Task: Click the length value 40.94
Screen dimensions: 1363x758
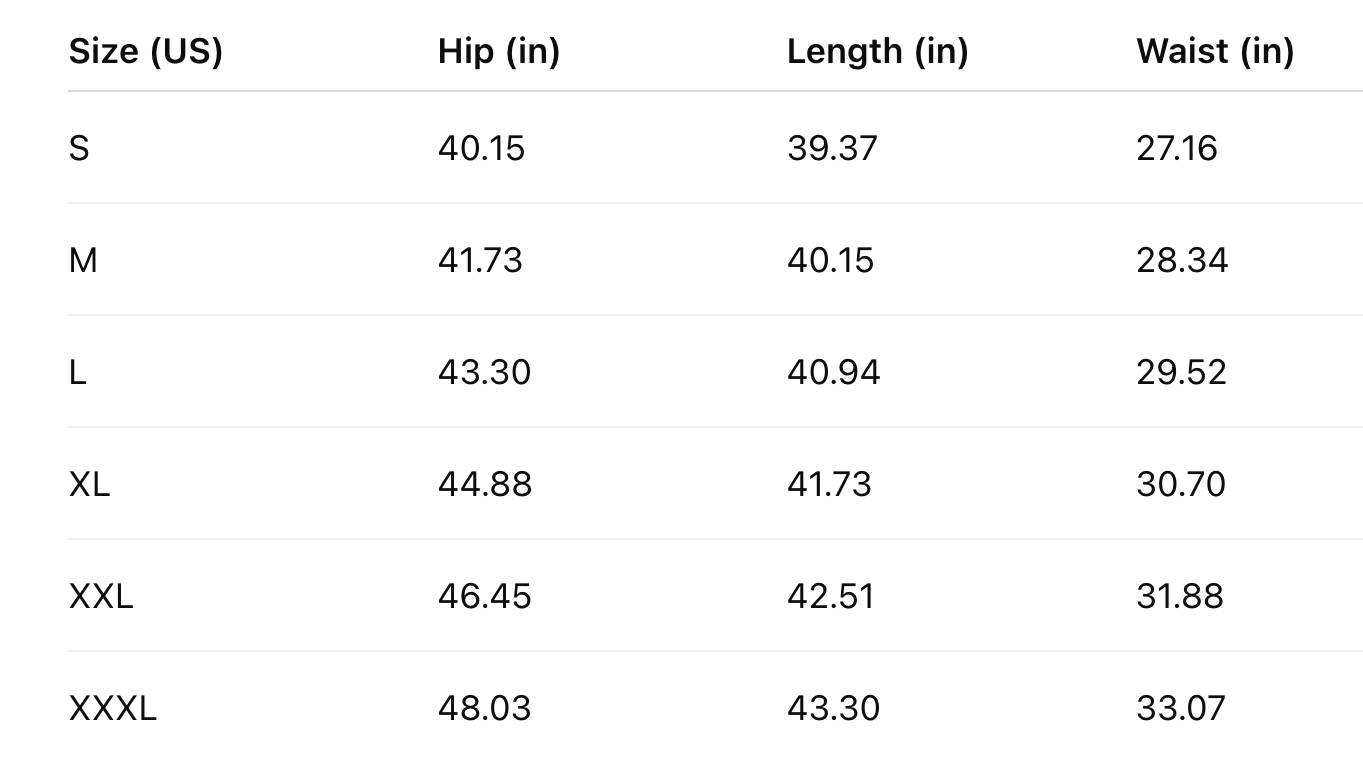Action: (x=833, y=372)
